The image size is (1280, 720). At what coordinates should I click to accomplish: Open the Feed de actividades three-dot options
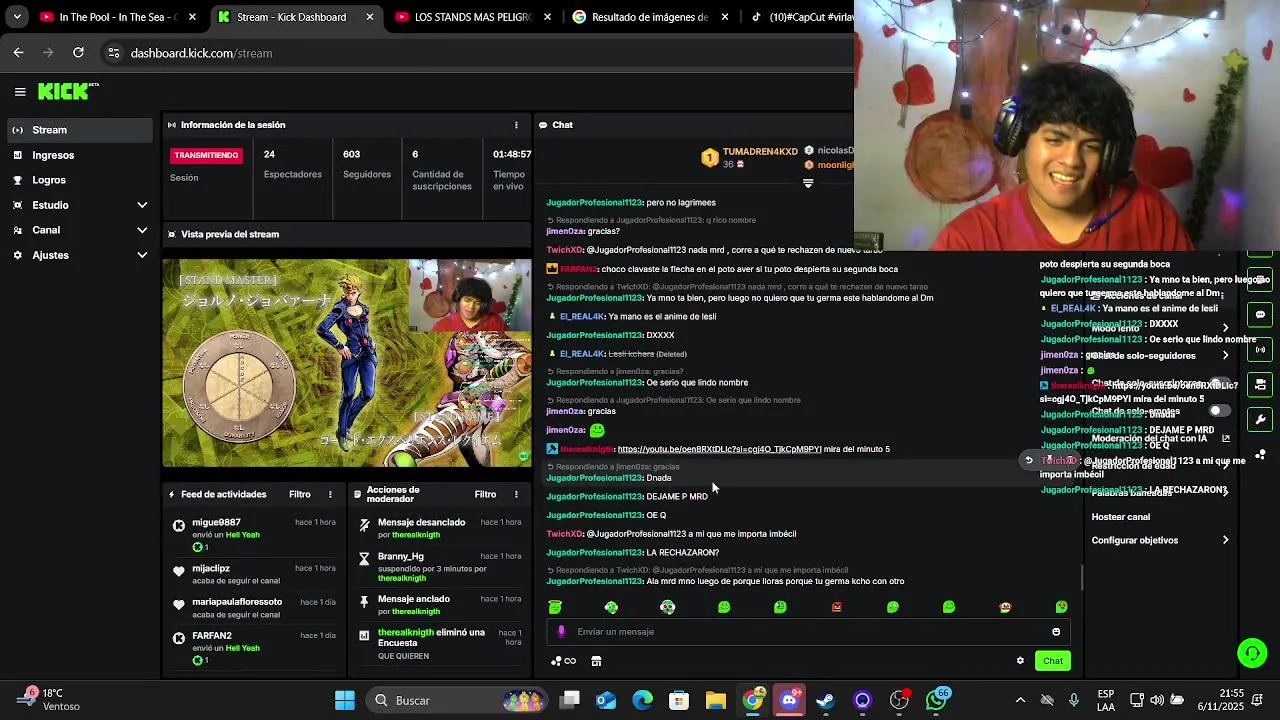tap(330, 494)
